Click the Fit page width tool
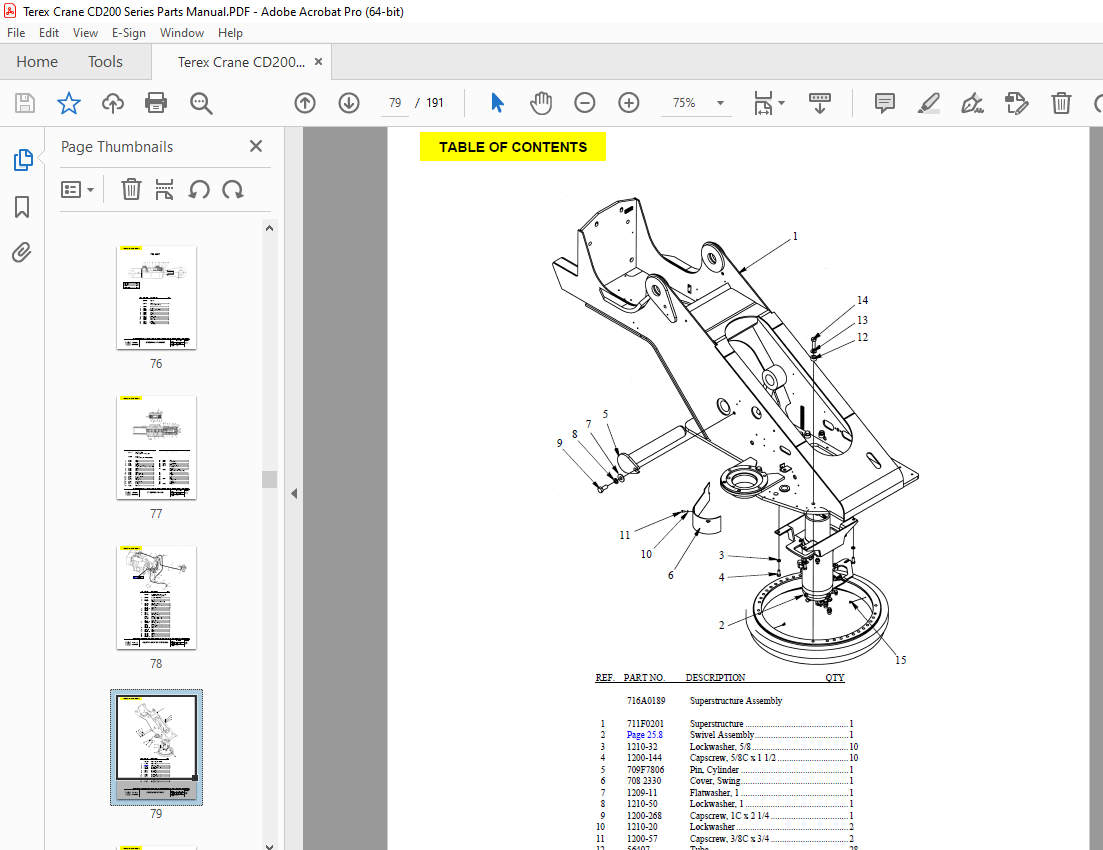 [x=763, y=103]
